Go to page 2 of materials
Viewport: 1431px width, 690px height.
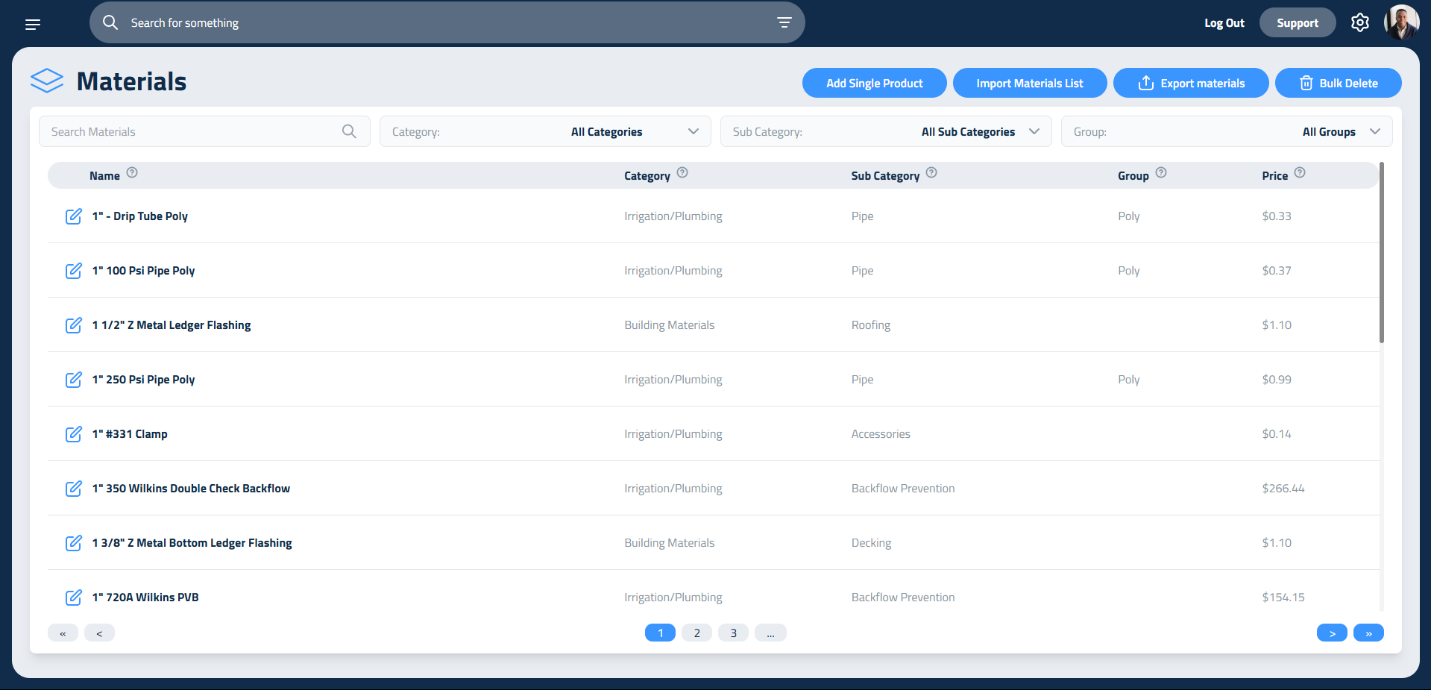[x=697, y=633]
